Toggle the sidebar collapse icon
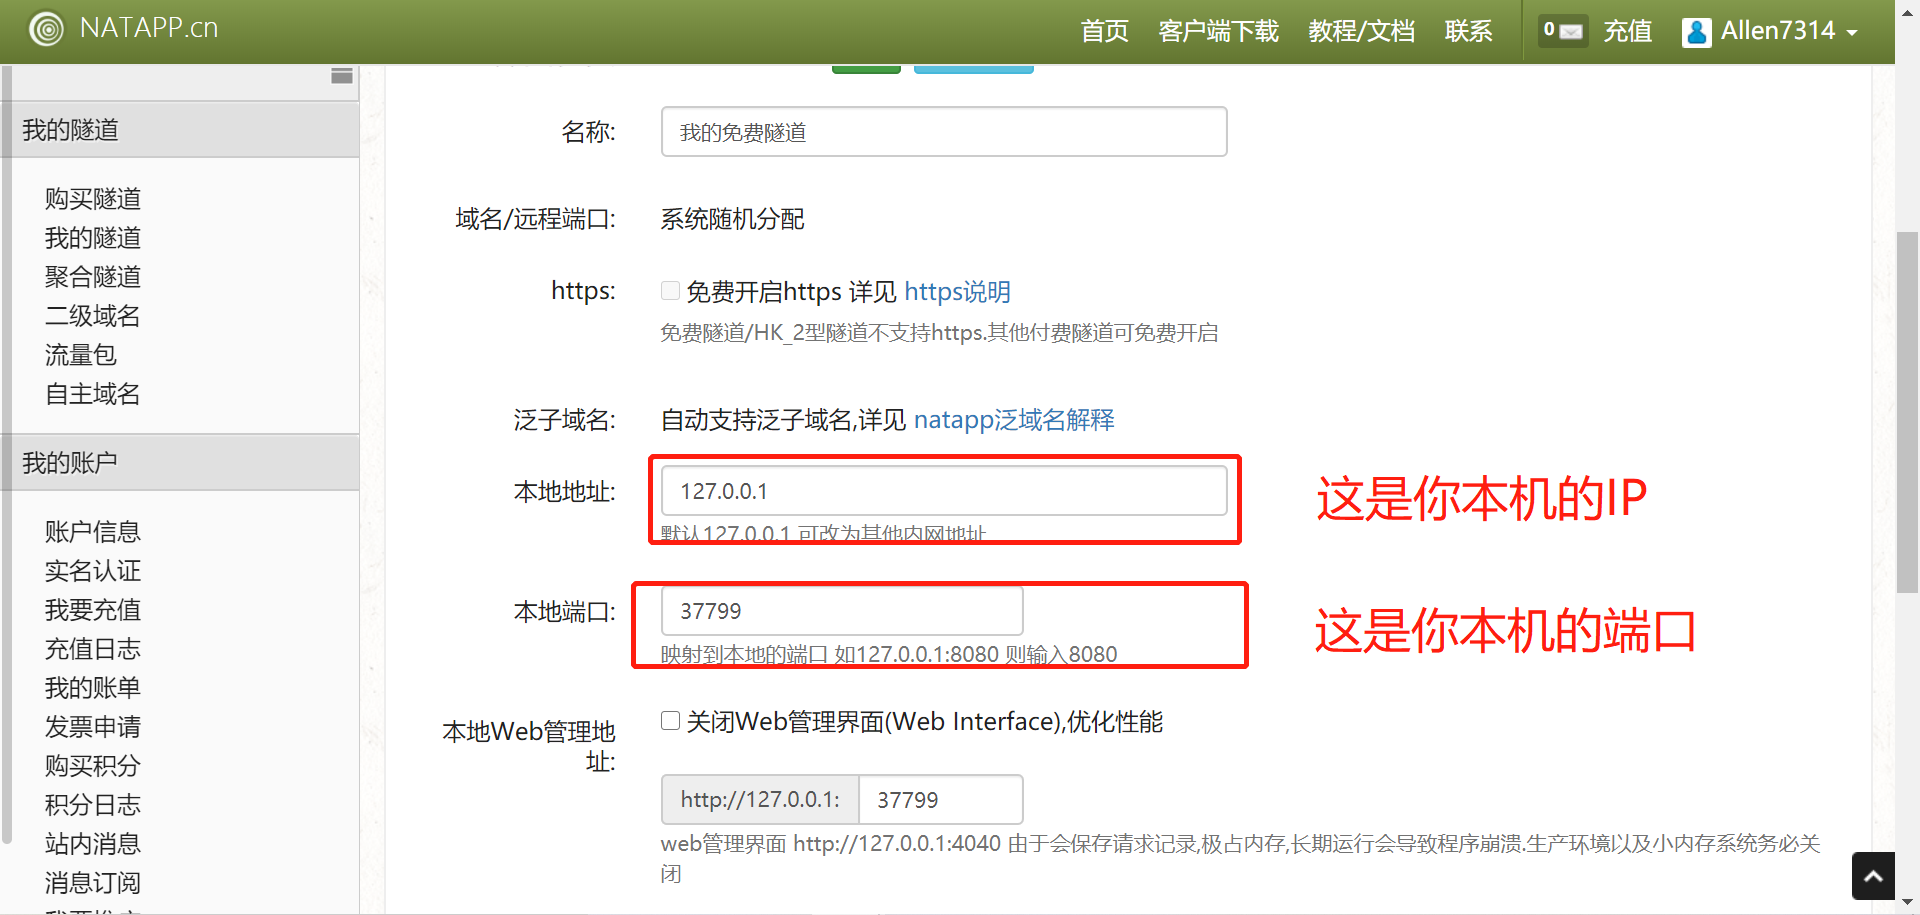This screenshot has width=1920, height=915. tap(342, 76)
